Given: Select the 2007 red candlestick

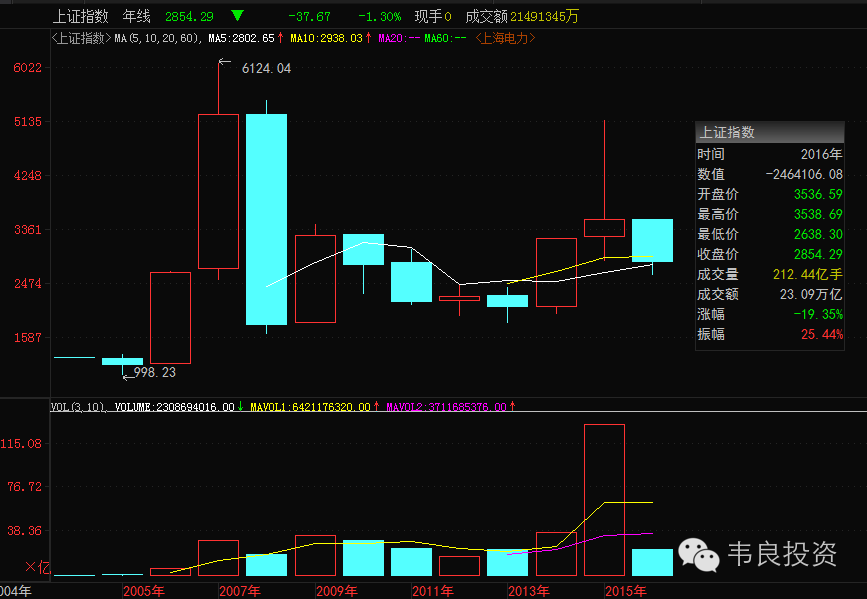Looking at the screenshot, I should [218, 191].
